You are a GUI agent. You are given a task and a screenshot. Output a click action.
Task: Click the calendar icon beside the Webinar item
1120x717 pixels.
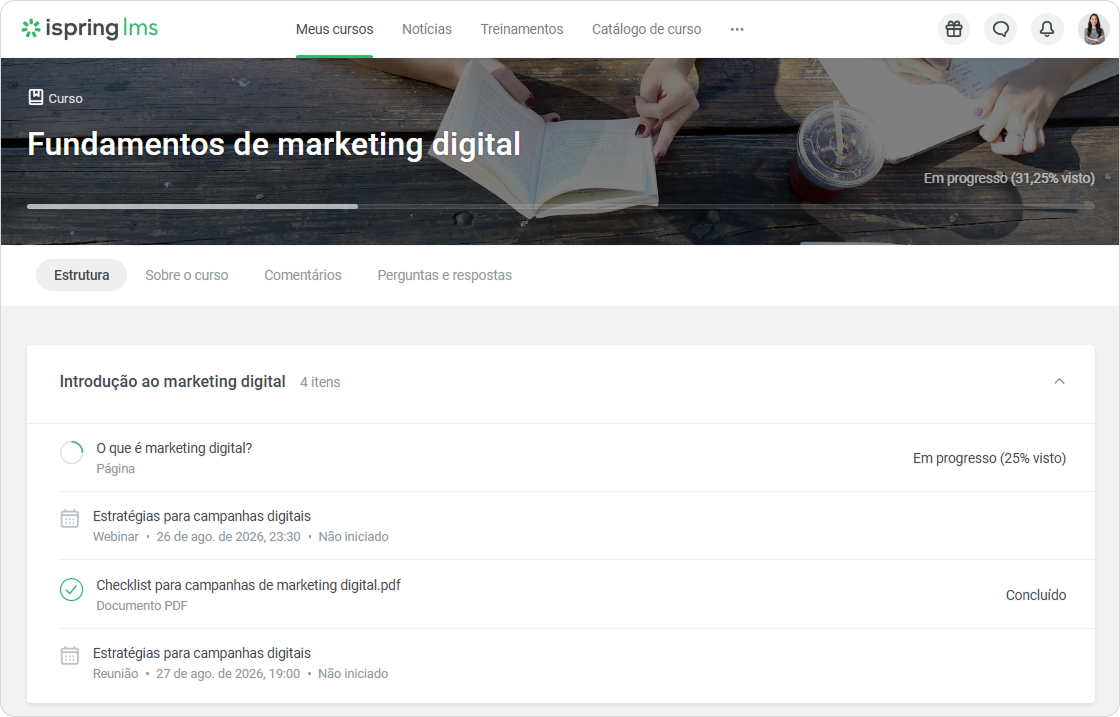tap(70, 518)
